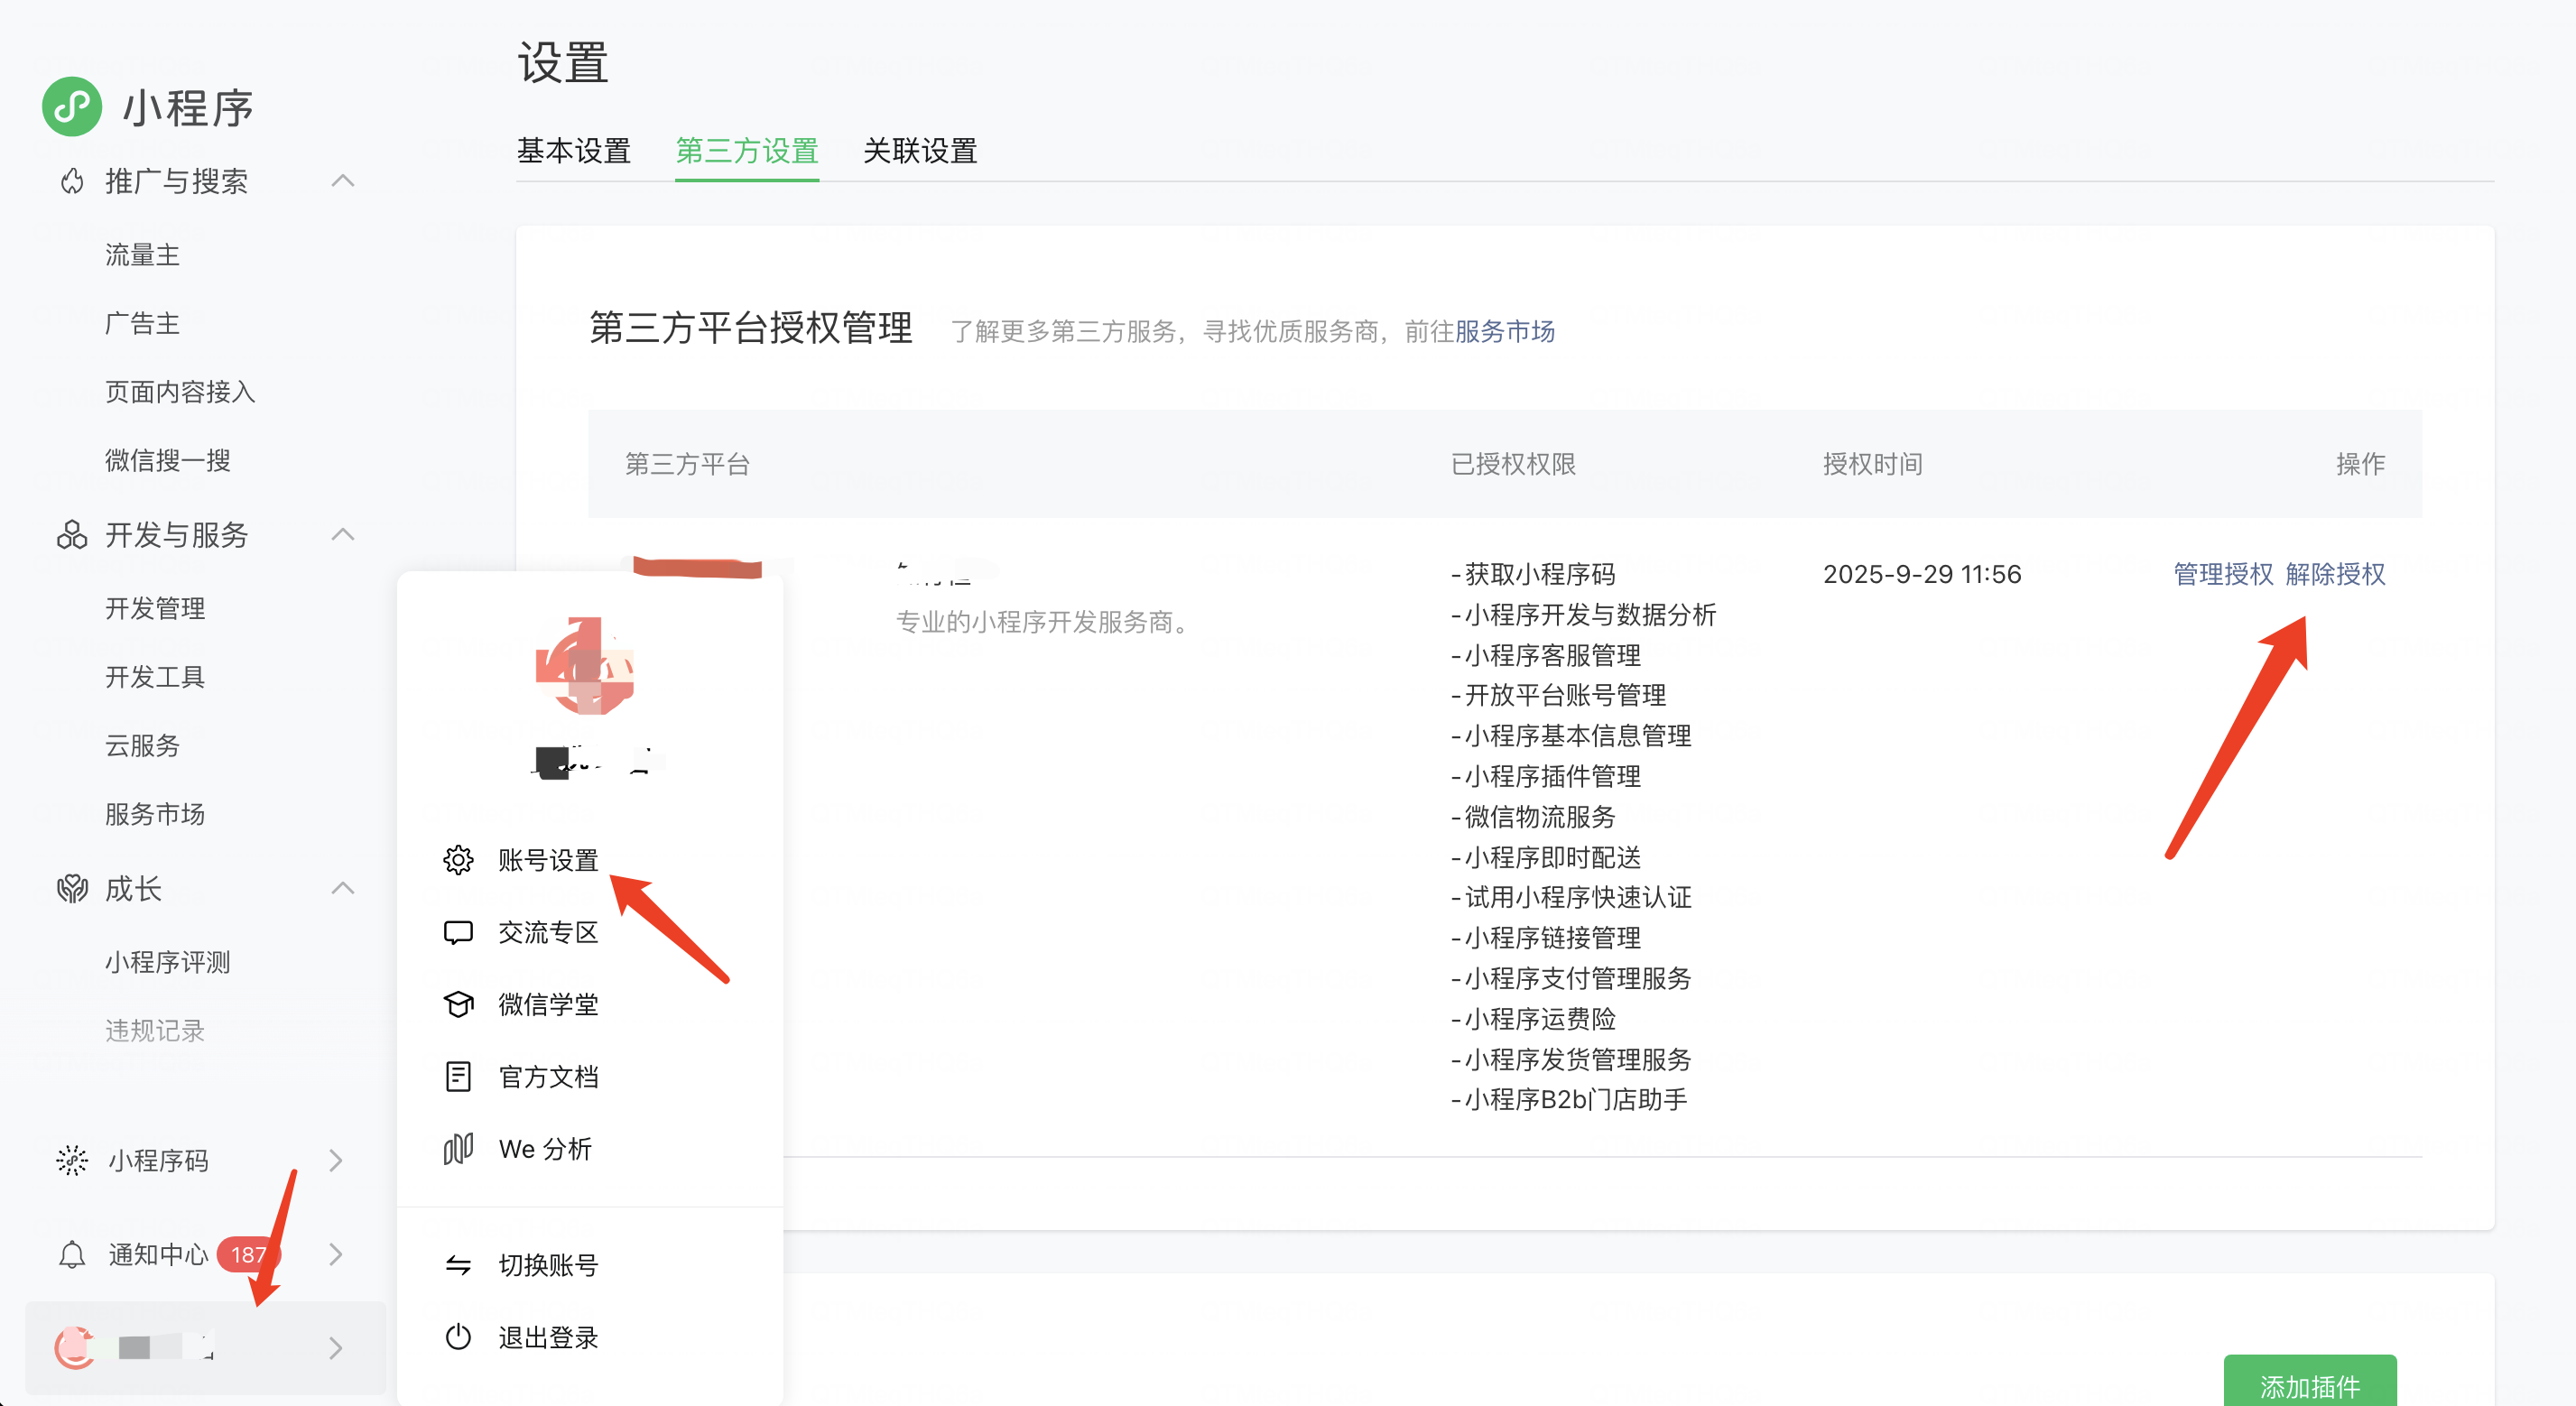Switch to the 基本设置 tab
This screenshot has width=2576, height=1406.
tap(573, 151)
